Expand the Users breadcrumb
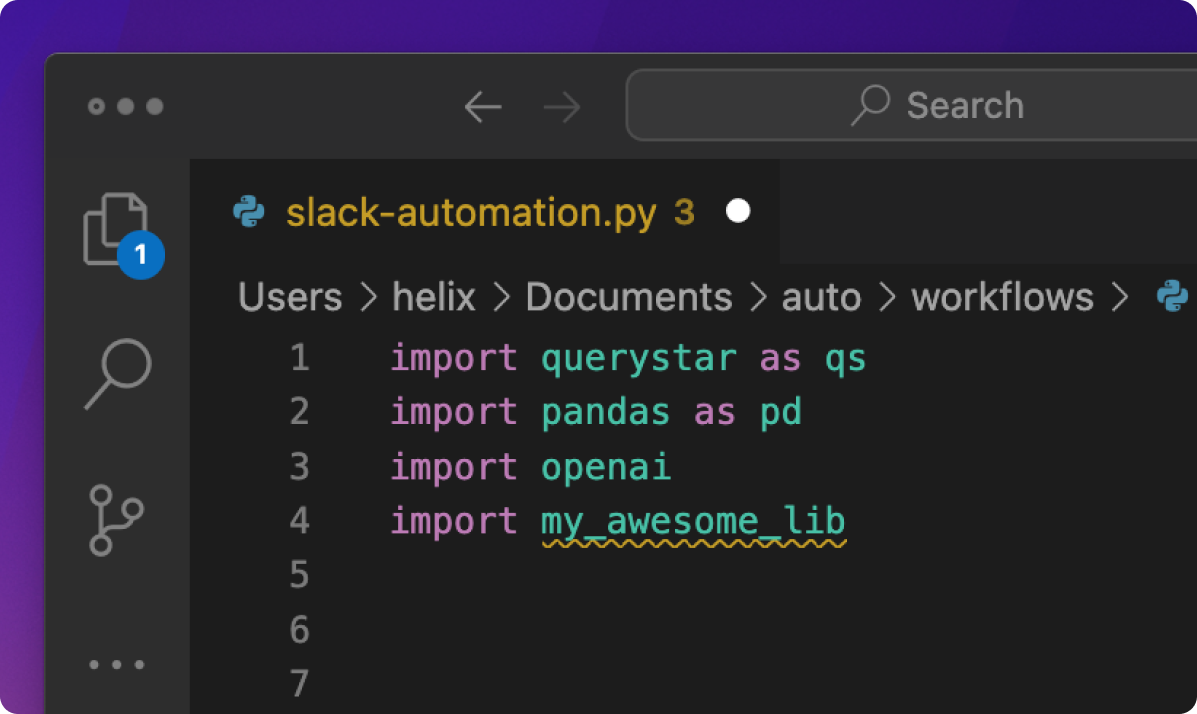The width and height of the screenshot is (1197, 714). (x=290, y=297)
